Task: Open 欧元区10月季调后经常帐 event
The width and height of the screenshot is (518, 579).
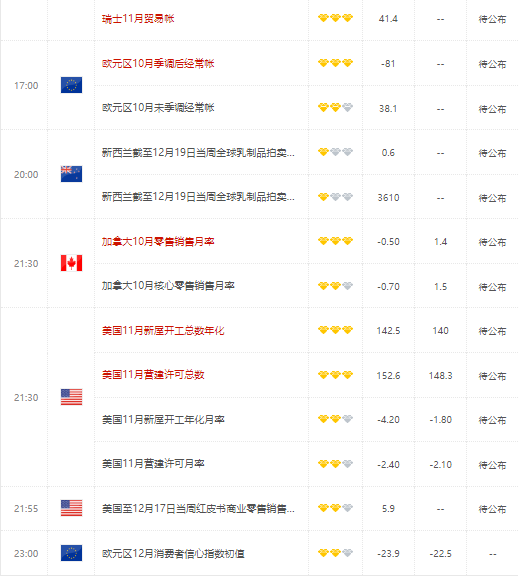Action: point(158,64)
